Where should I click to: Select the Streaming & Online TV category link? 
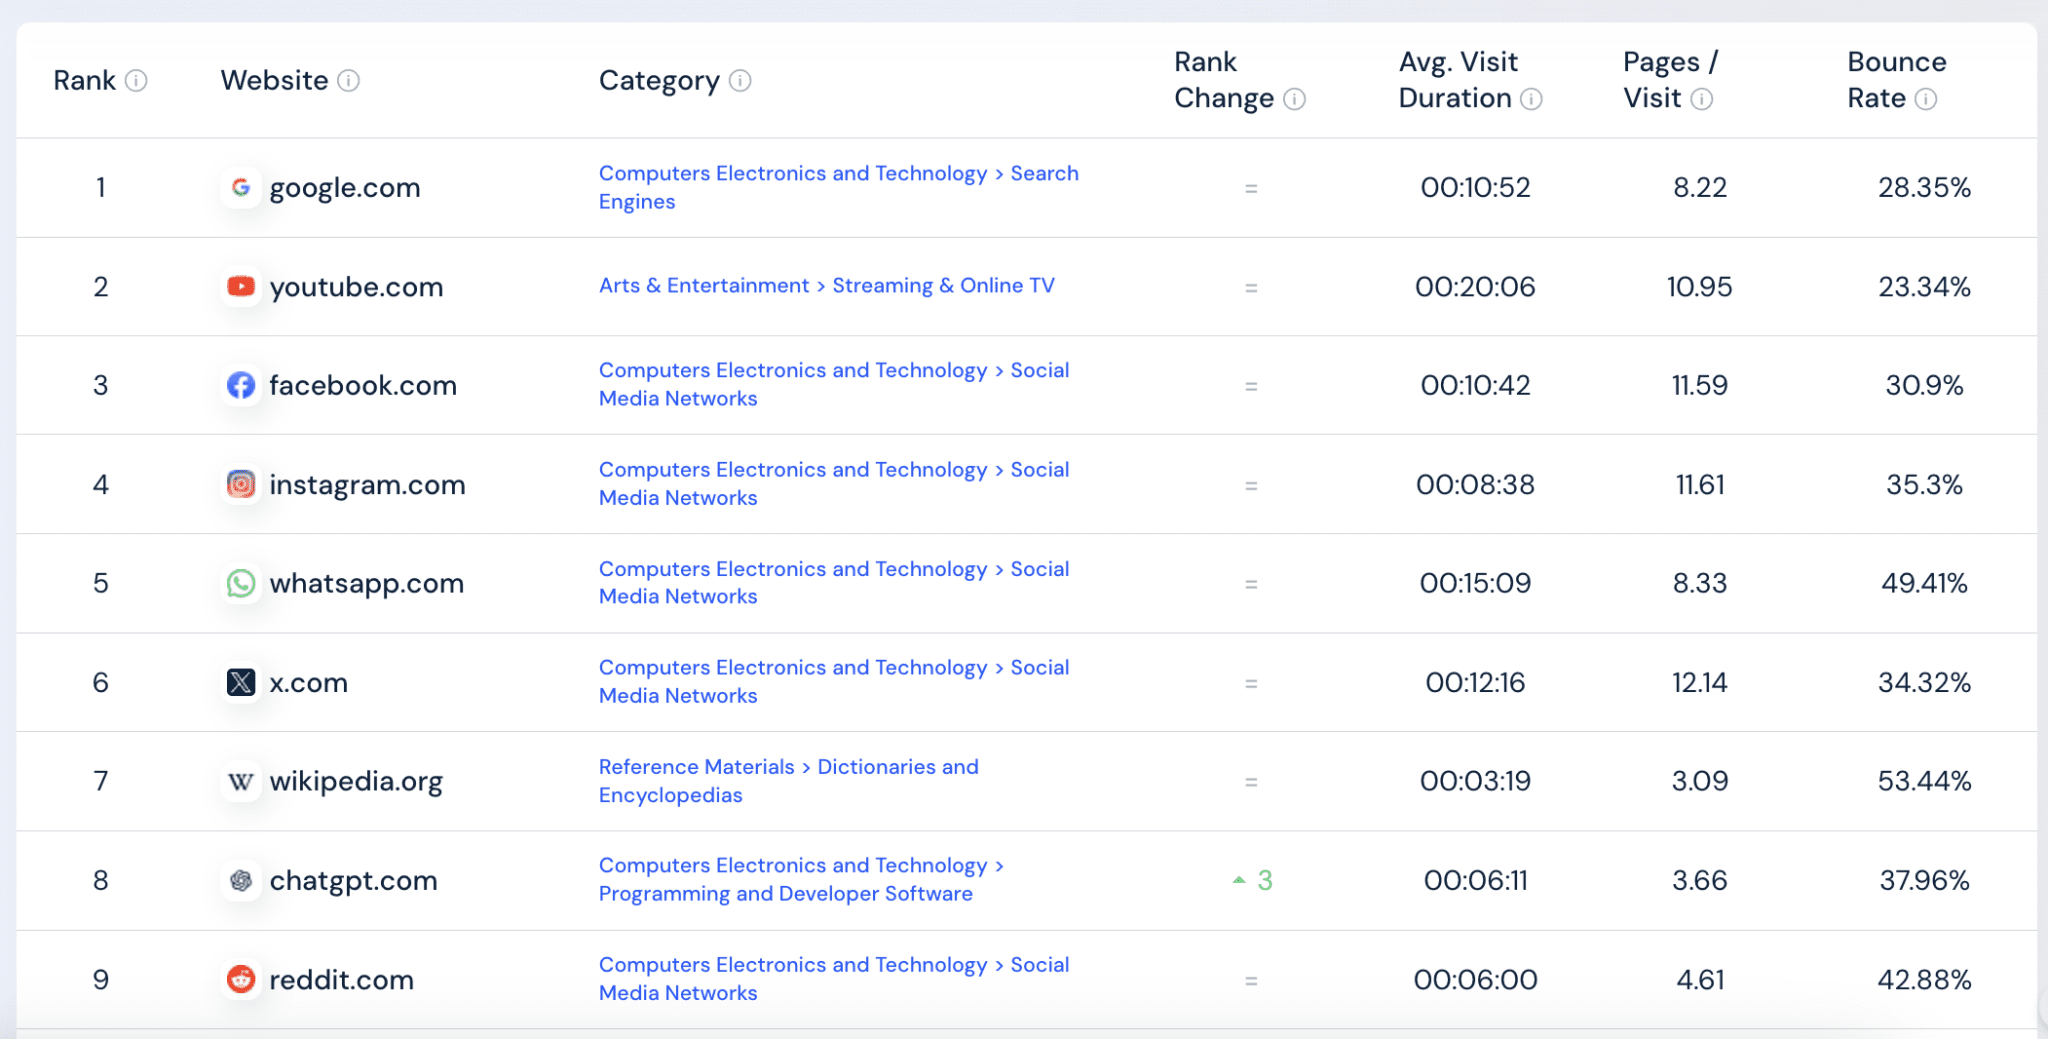(x=943, y=286)
